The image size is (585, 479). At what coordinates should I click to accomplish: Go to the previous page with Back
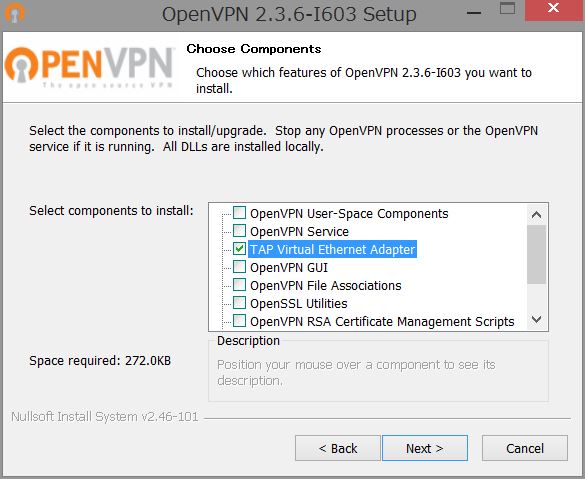coord(338,448)
